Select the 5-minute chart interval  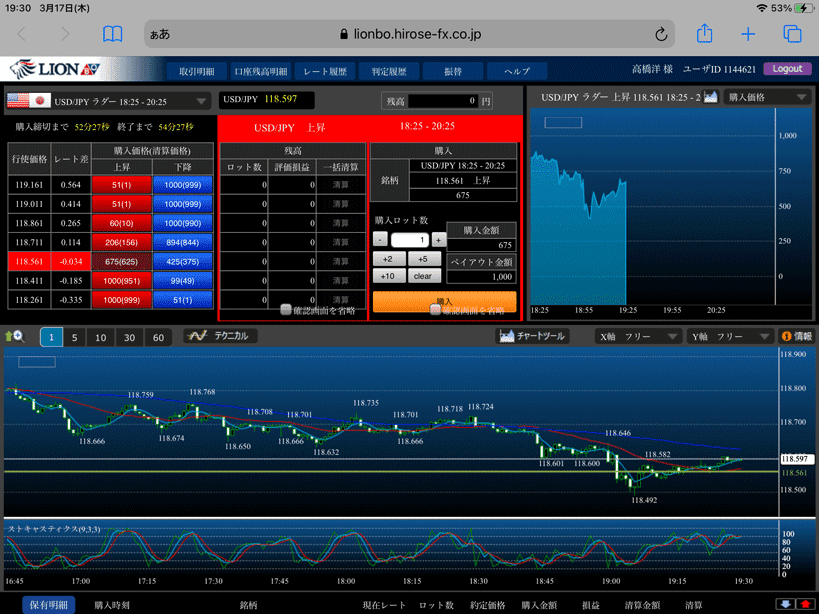coord(75,337)
